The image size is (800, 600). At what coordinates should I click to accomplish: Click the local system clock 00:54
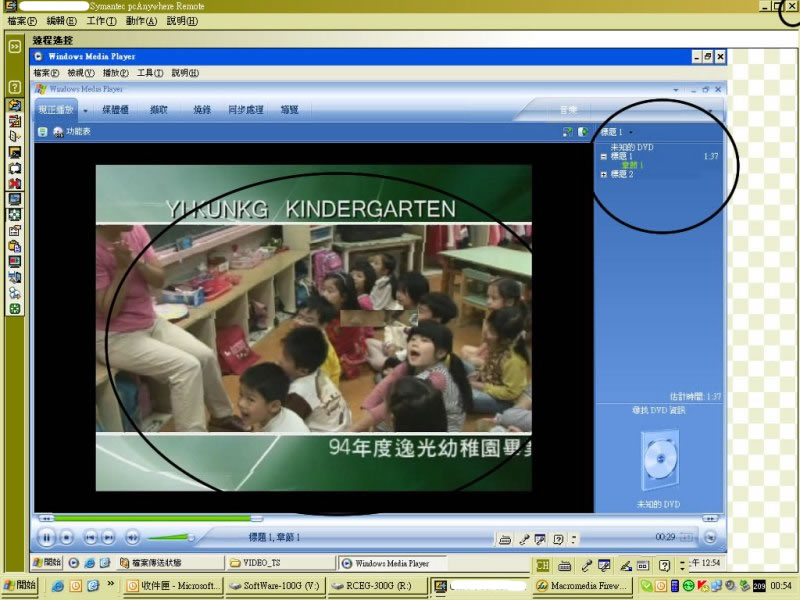781,586
